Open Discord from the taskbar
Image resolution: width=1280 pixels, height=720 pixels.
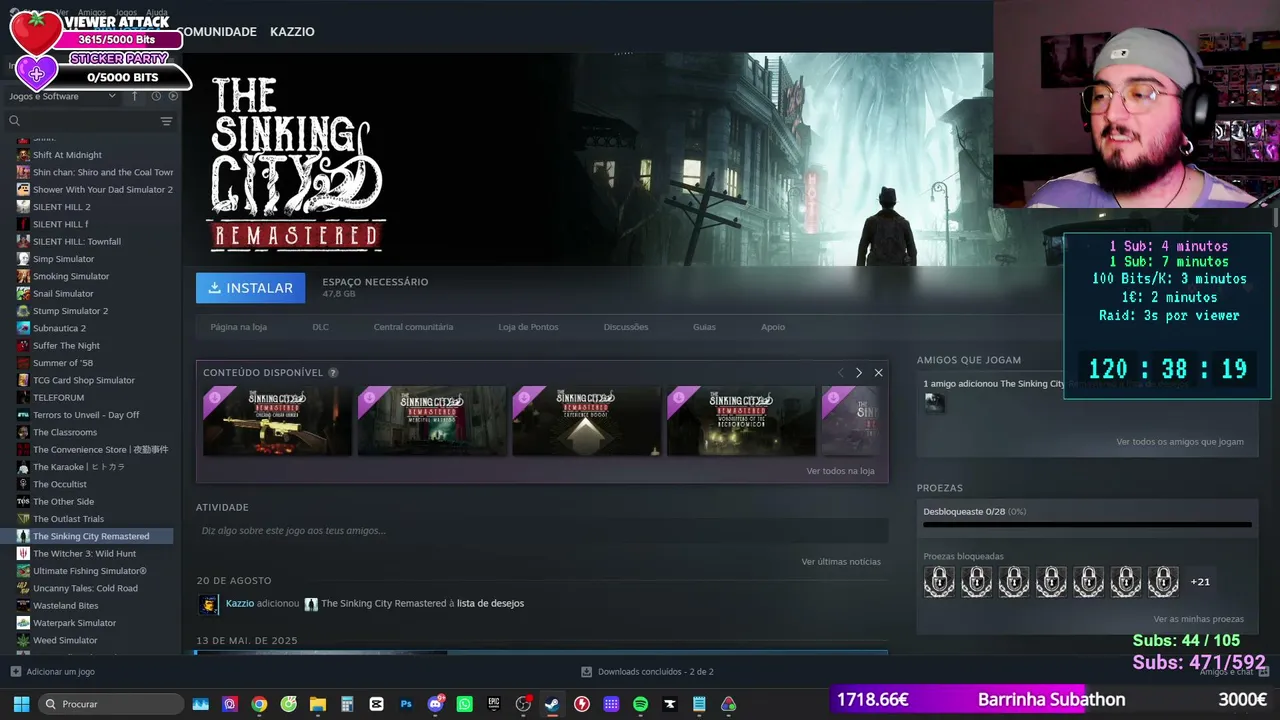pyautogui.click(x=435, y=704)
